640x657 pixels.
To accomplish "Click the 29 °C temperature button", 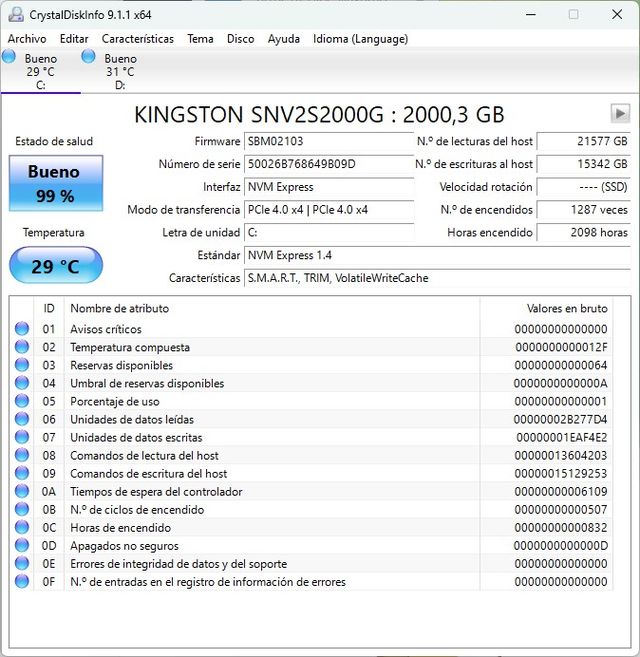I will coord(55,266).
